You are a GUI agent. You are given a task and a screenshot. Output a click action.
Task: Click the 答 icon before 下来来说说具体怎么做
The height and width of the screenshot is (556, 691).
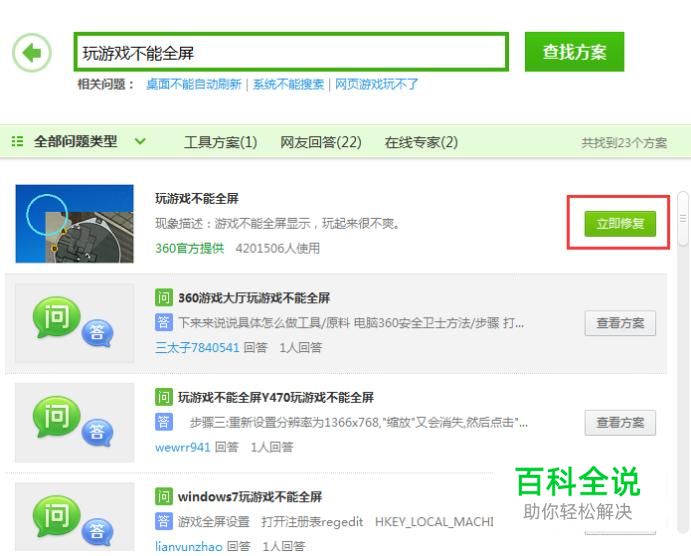tap(163, 322)
